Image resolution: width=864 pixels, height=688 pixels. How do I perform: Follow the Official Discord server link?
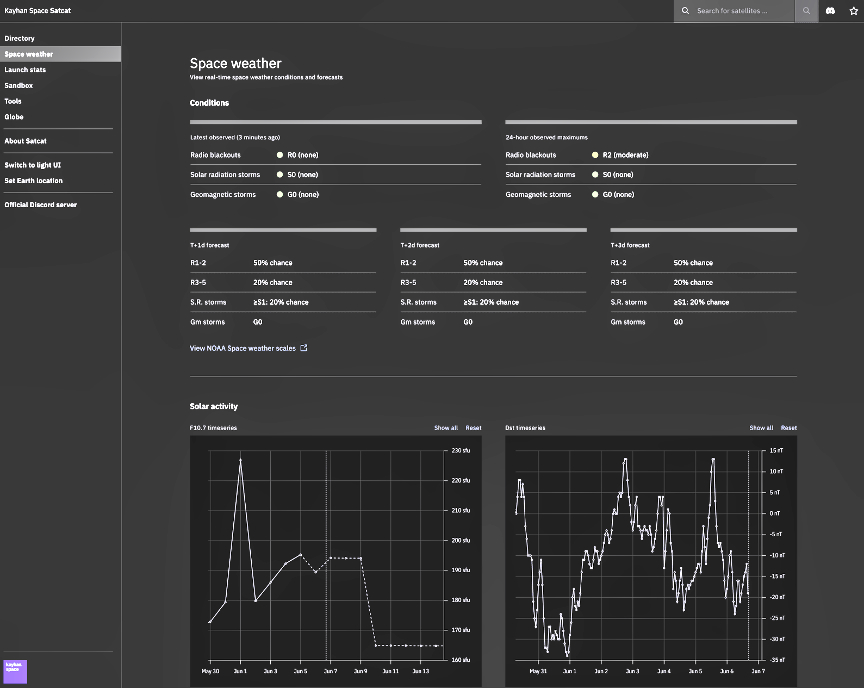coord(40,205)
